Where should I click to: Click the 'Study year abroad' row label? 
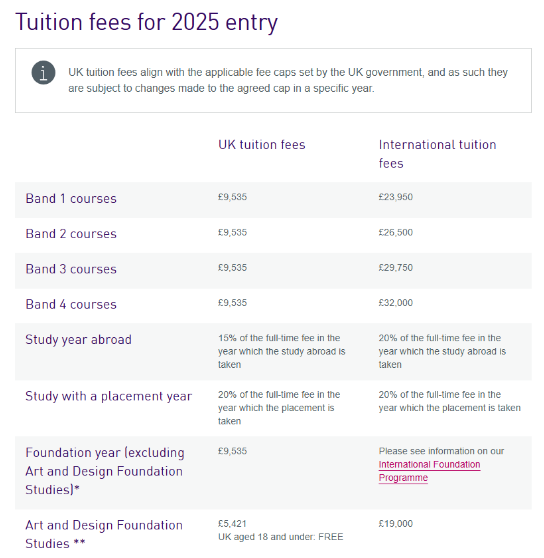point(78,339)
